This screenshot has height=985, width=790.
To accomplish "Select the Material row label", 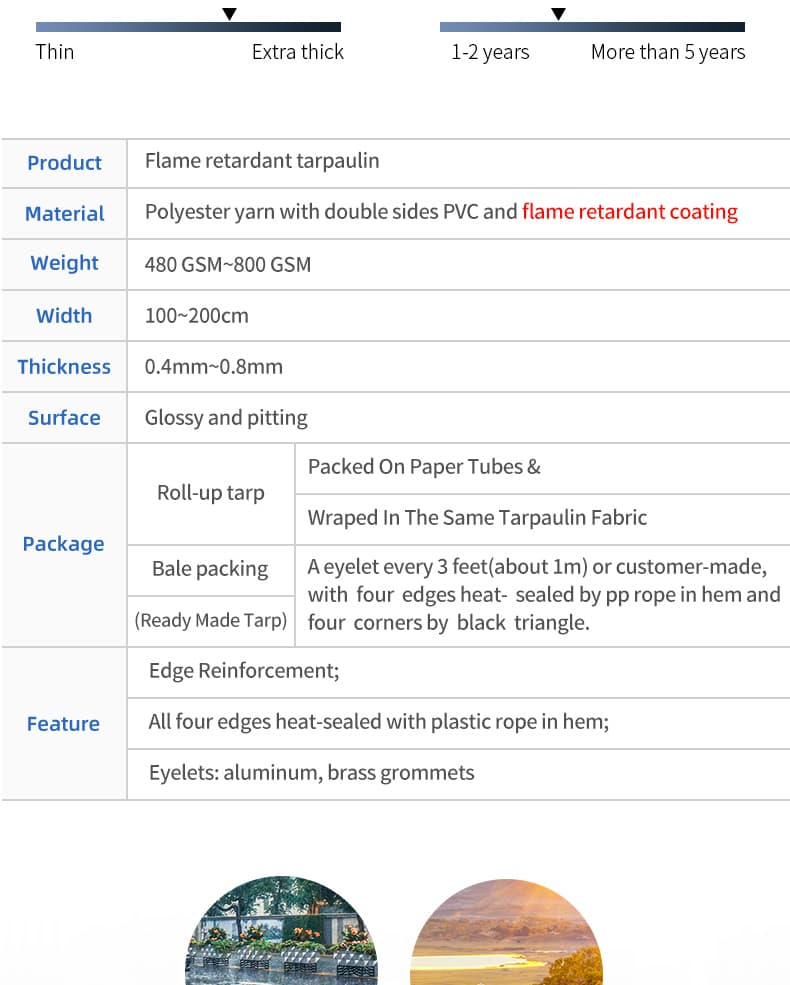I will (x=64, y=214).
